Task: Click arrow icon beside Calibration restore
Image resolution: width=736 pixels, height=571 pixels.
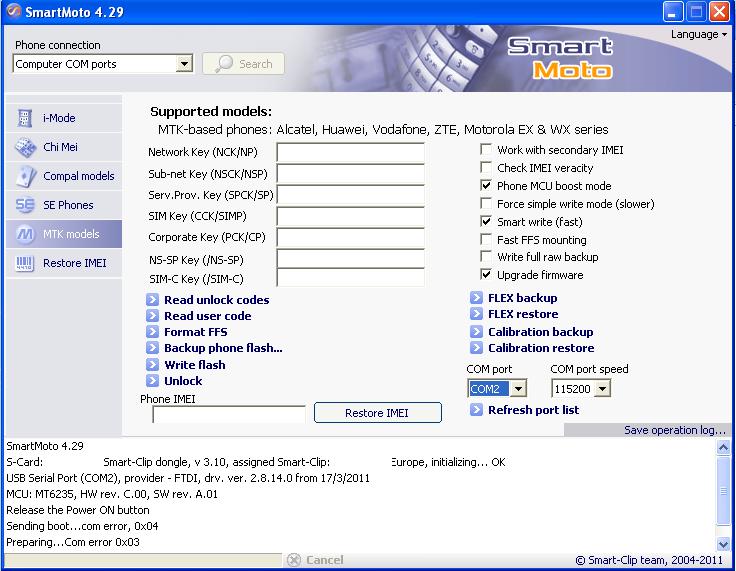Action: tap(476, 347)
